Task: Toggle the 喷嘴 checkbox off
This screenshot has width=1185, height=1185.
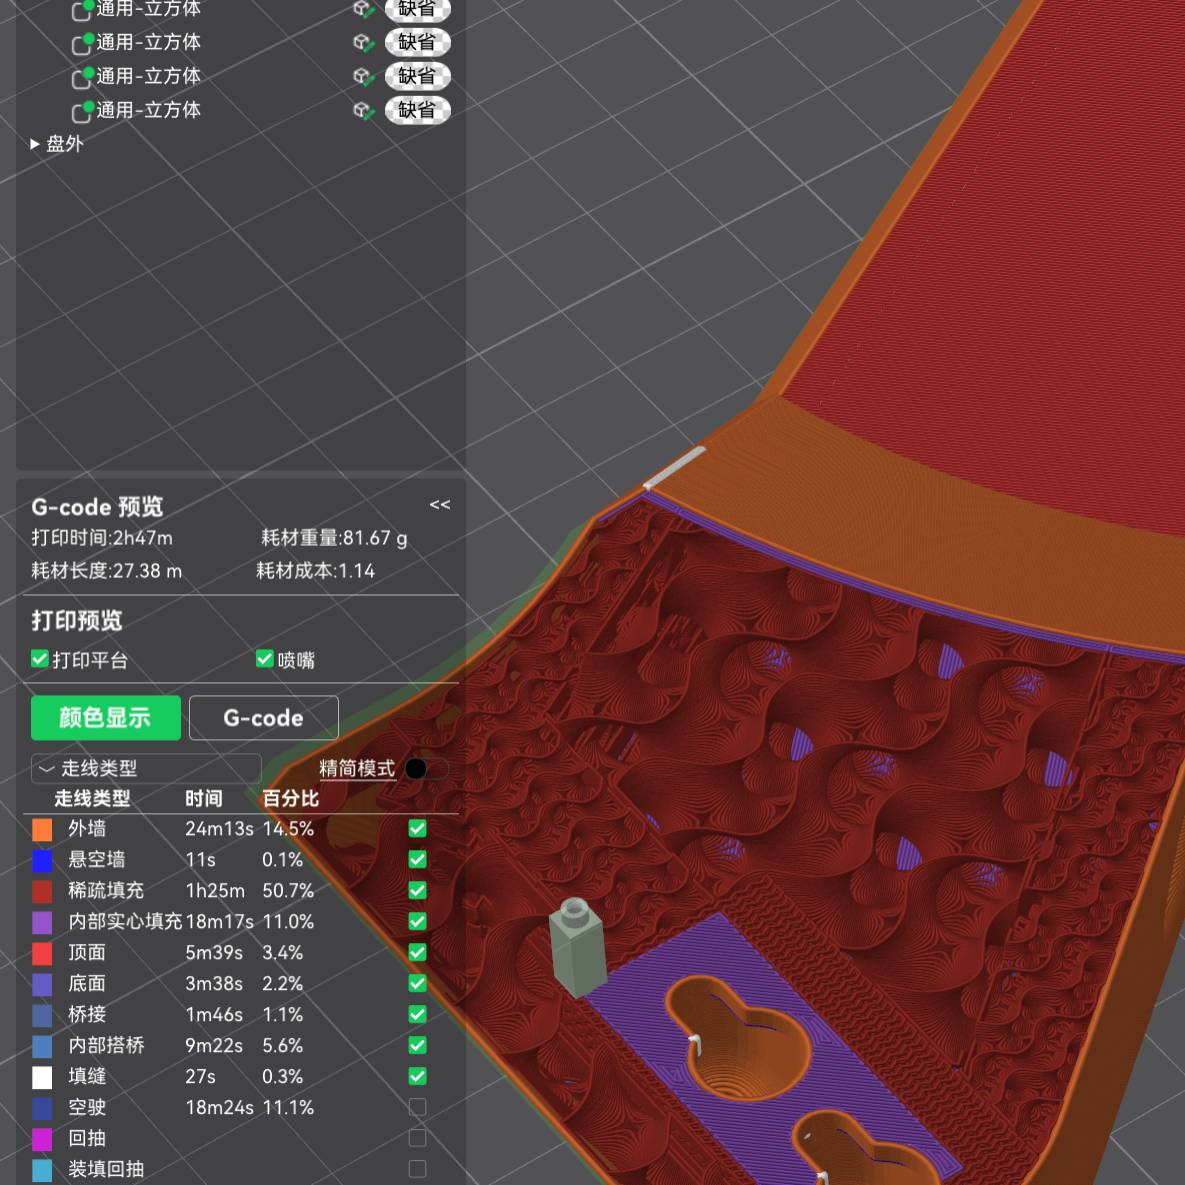Action: (265, 659)
